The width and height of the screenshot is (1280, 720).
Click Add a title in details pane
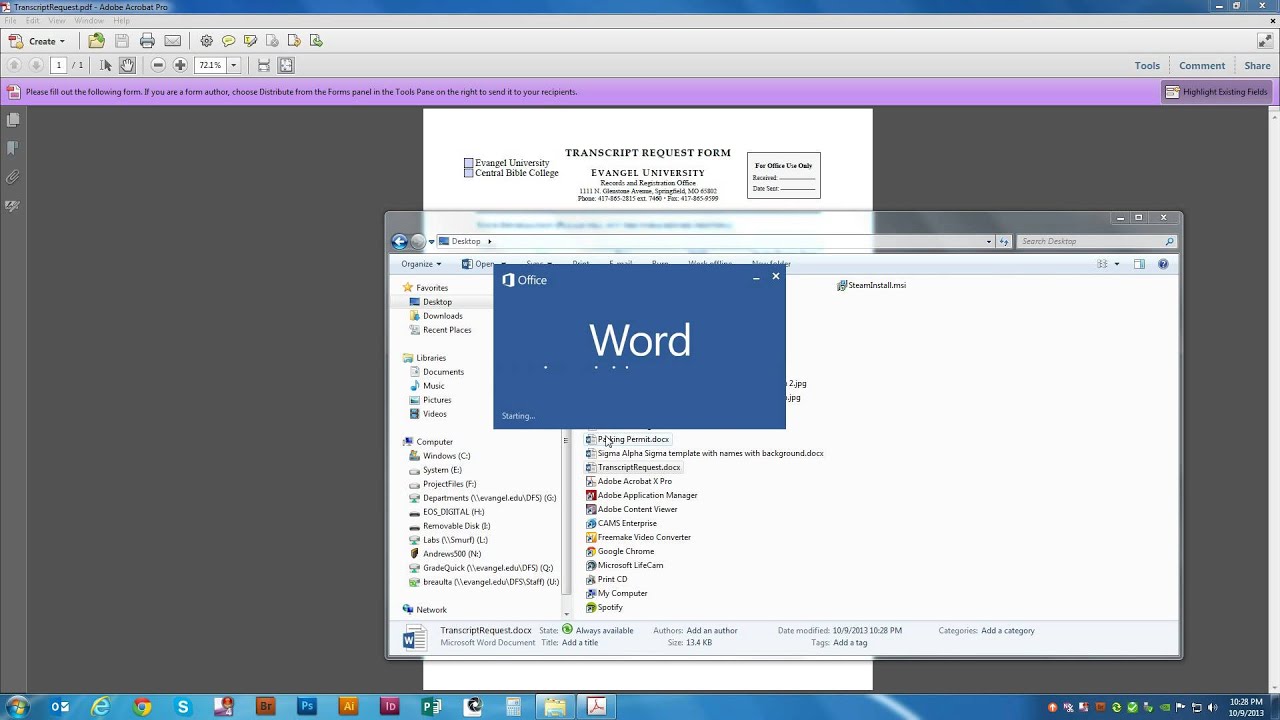click(x=580, y=643)
